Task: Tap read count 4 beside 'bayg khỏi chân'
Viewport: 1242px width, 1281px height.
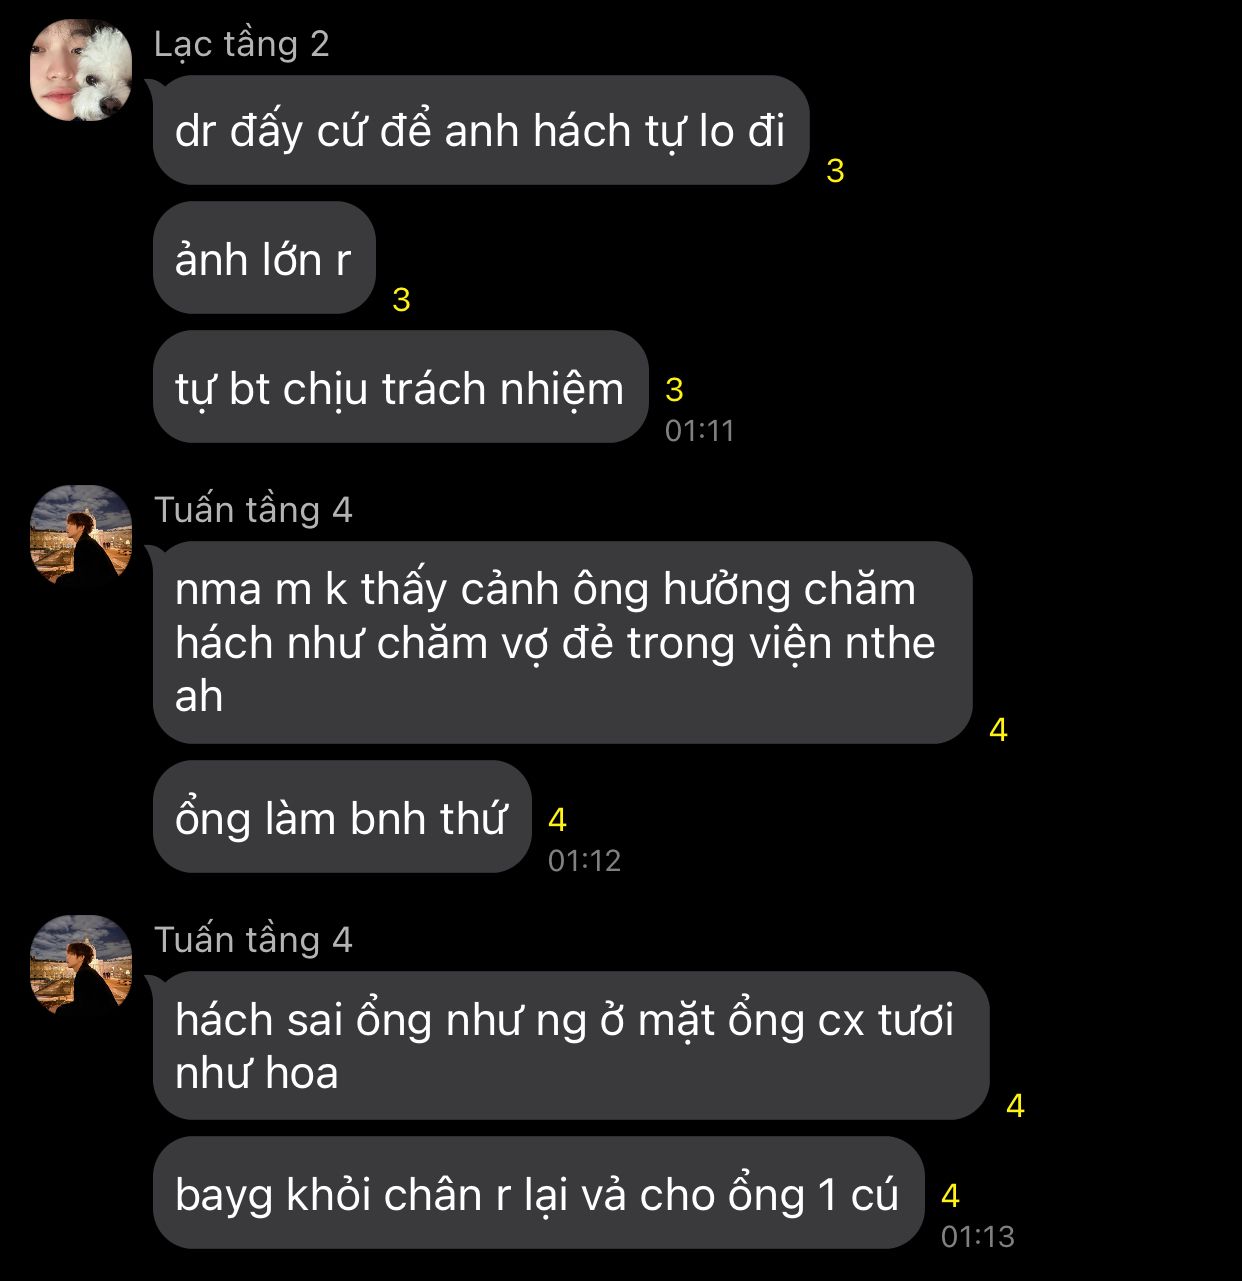Action: 950,1195
